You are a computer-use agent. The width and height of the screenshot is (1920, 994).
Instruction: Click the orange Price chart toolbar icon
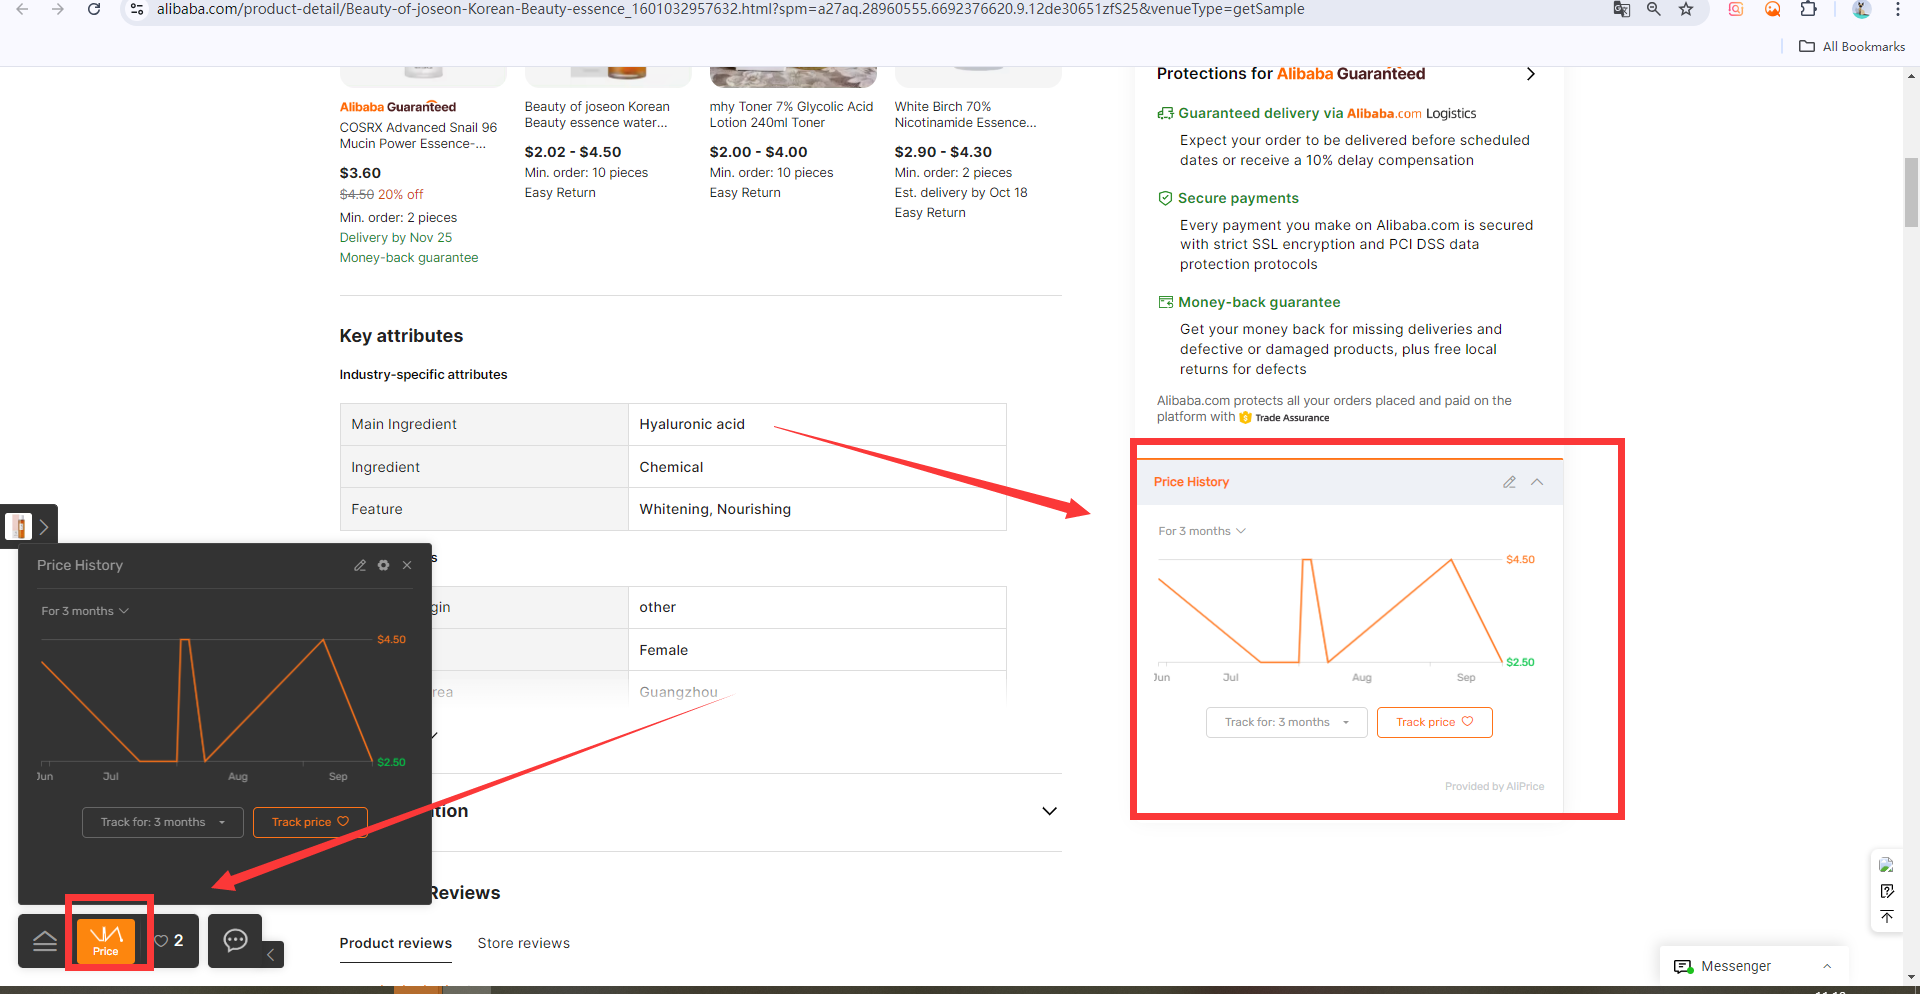[x=106, y=940]
